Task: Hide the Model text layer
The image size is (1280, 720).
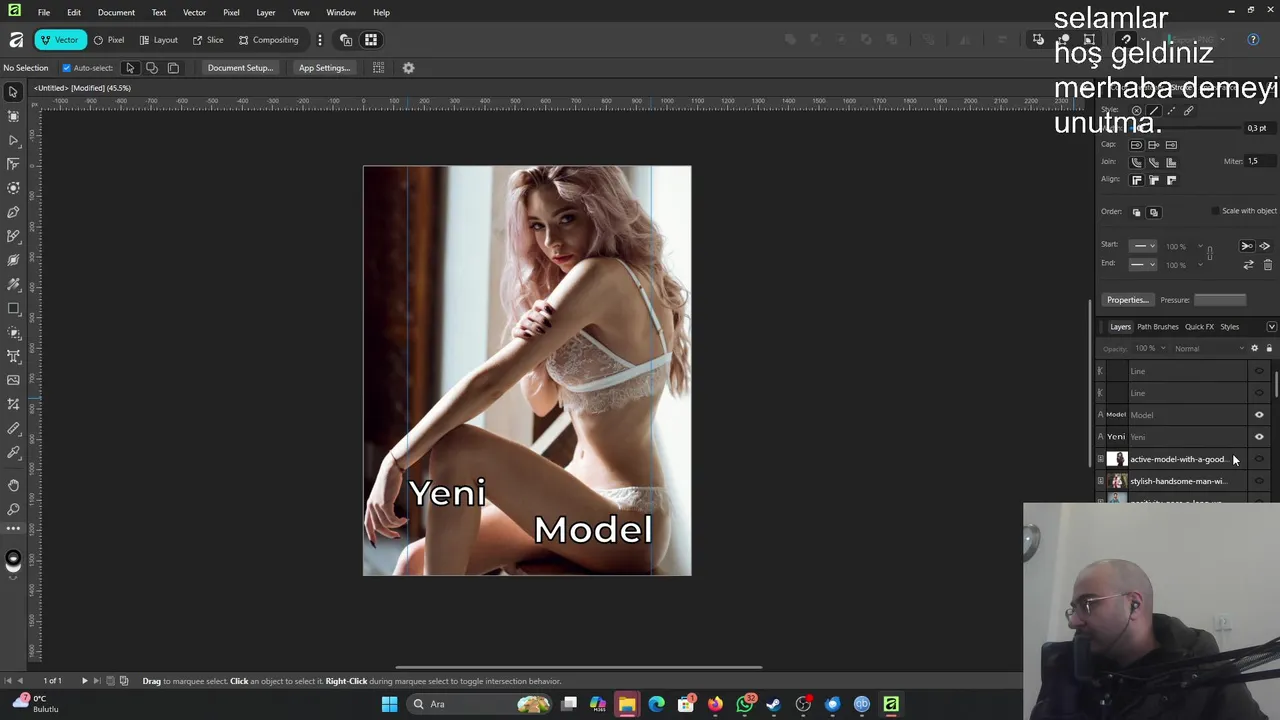Action: [1259, 415]
